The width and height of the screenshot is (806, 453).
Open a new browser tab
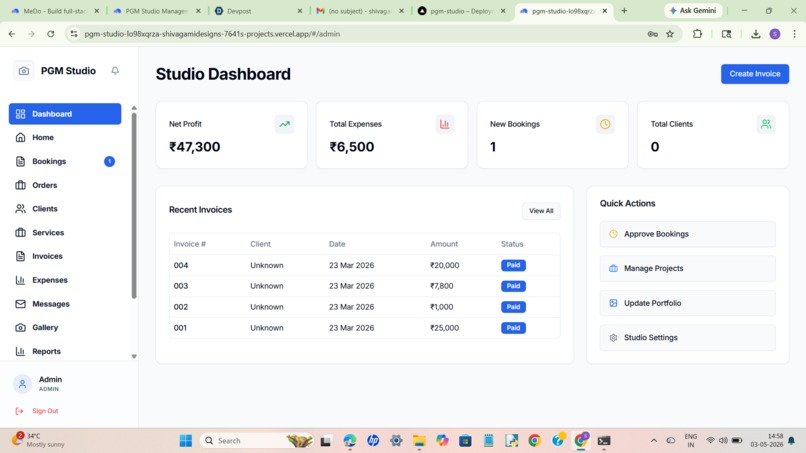tap(624, 11)
